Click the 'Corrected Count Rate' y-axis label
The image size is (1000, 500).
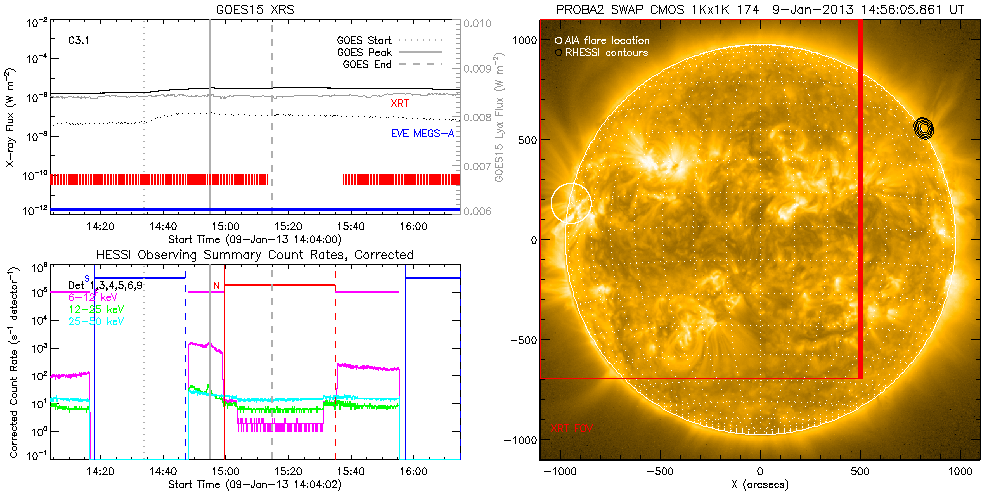tap(13, 364)
